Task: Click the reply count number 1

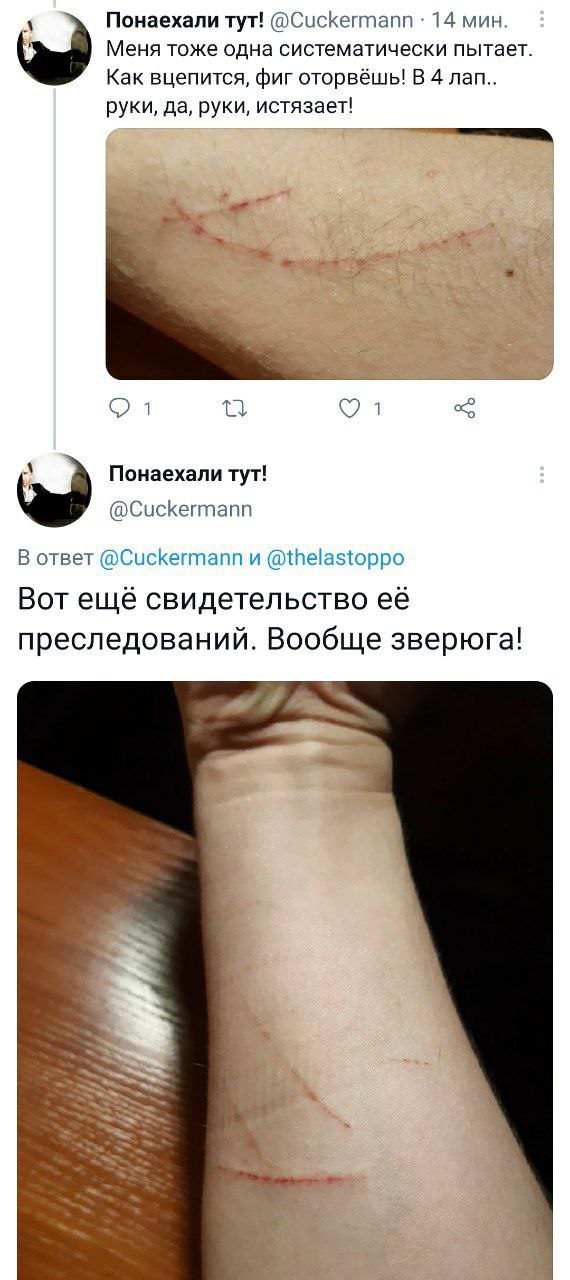Action: [x=148, y=408]
